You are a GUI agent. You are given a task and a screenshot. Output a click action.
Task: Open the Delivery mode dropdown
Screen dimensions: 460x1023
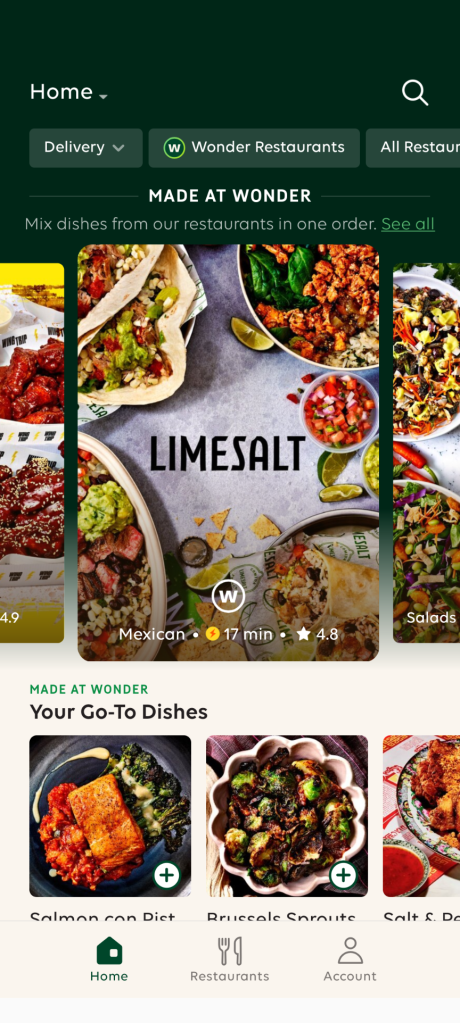click(85, 147)
